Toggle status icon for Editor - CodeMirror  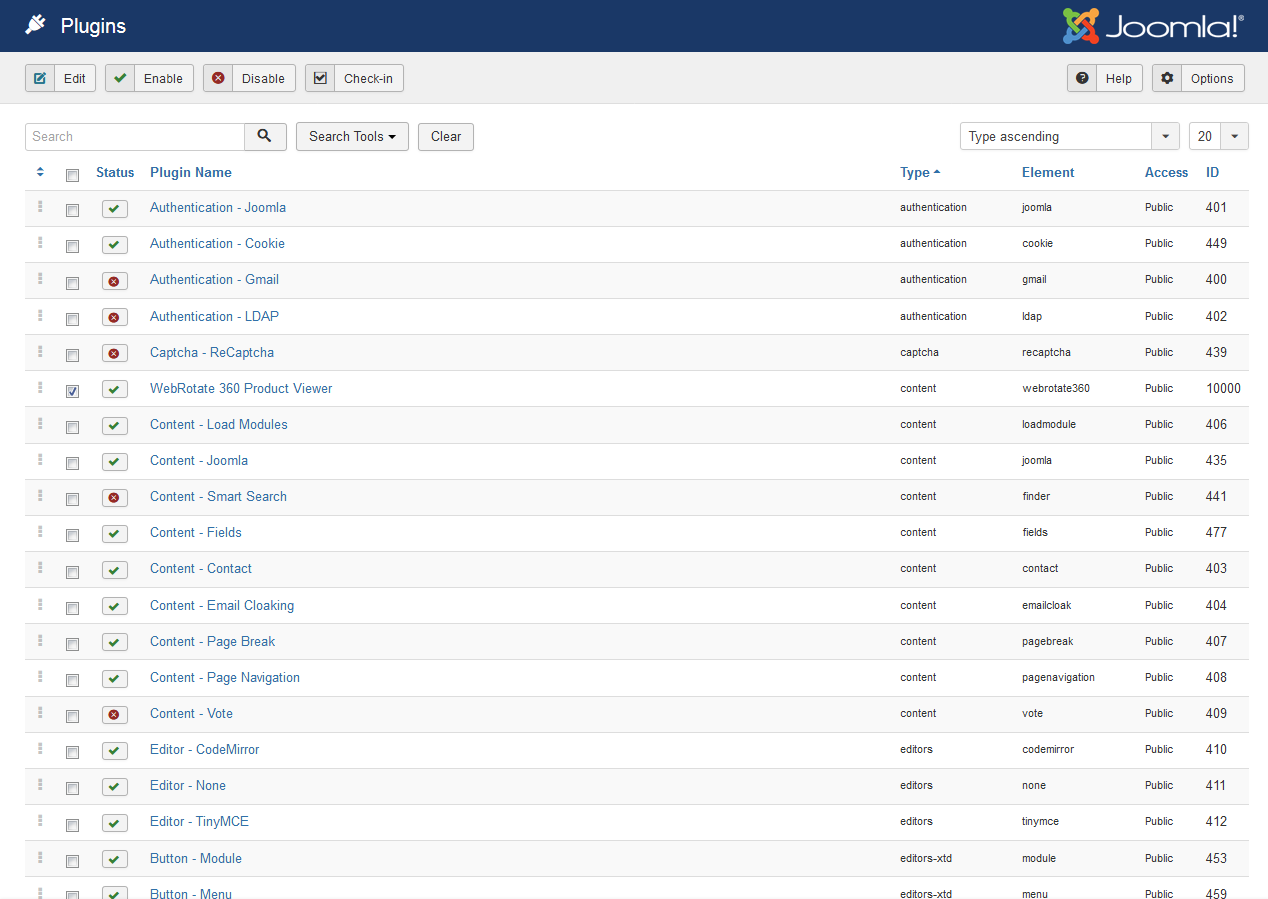pos(115,751)
